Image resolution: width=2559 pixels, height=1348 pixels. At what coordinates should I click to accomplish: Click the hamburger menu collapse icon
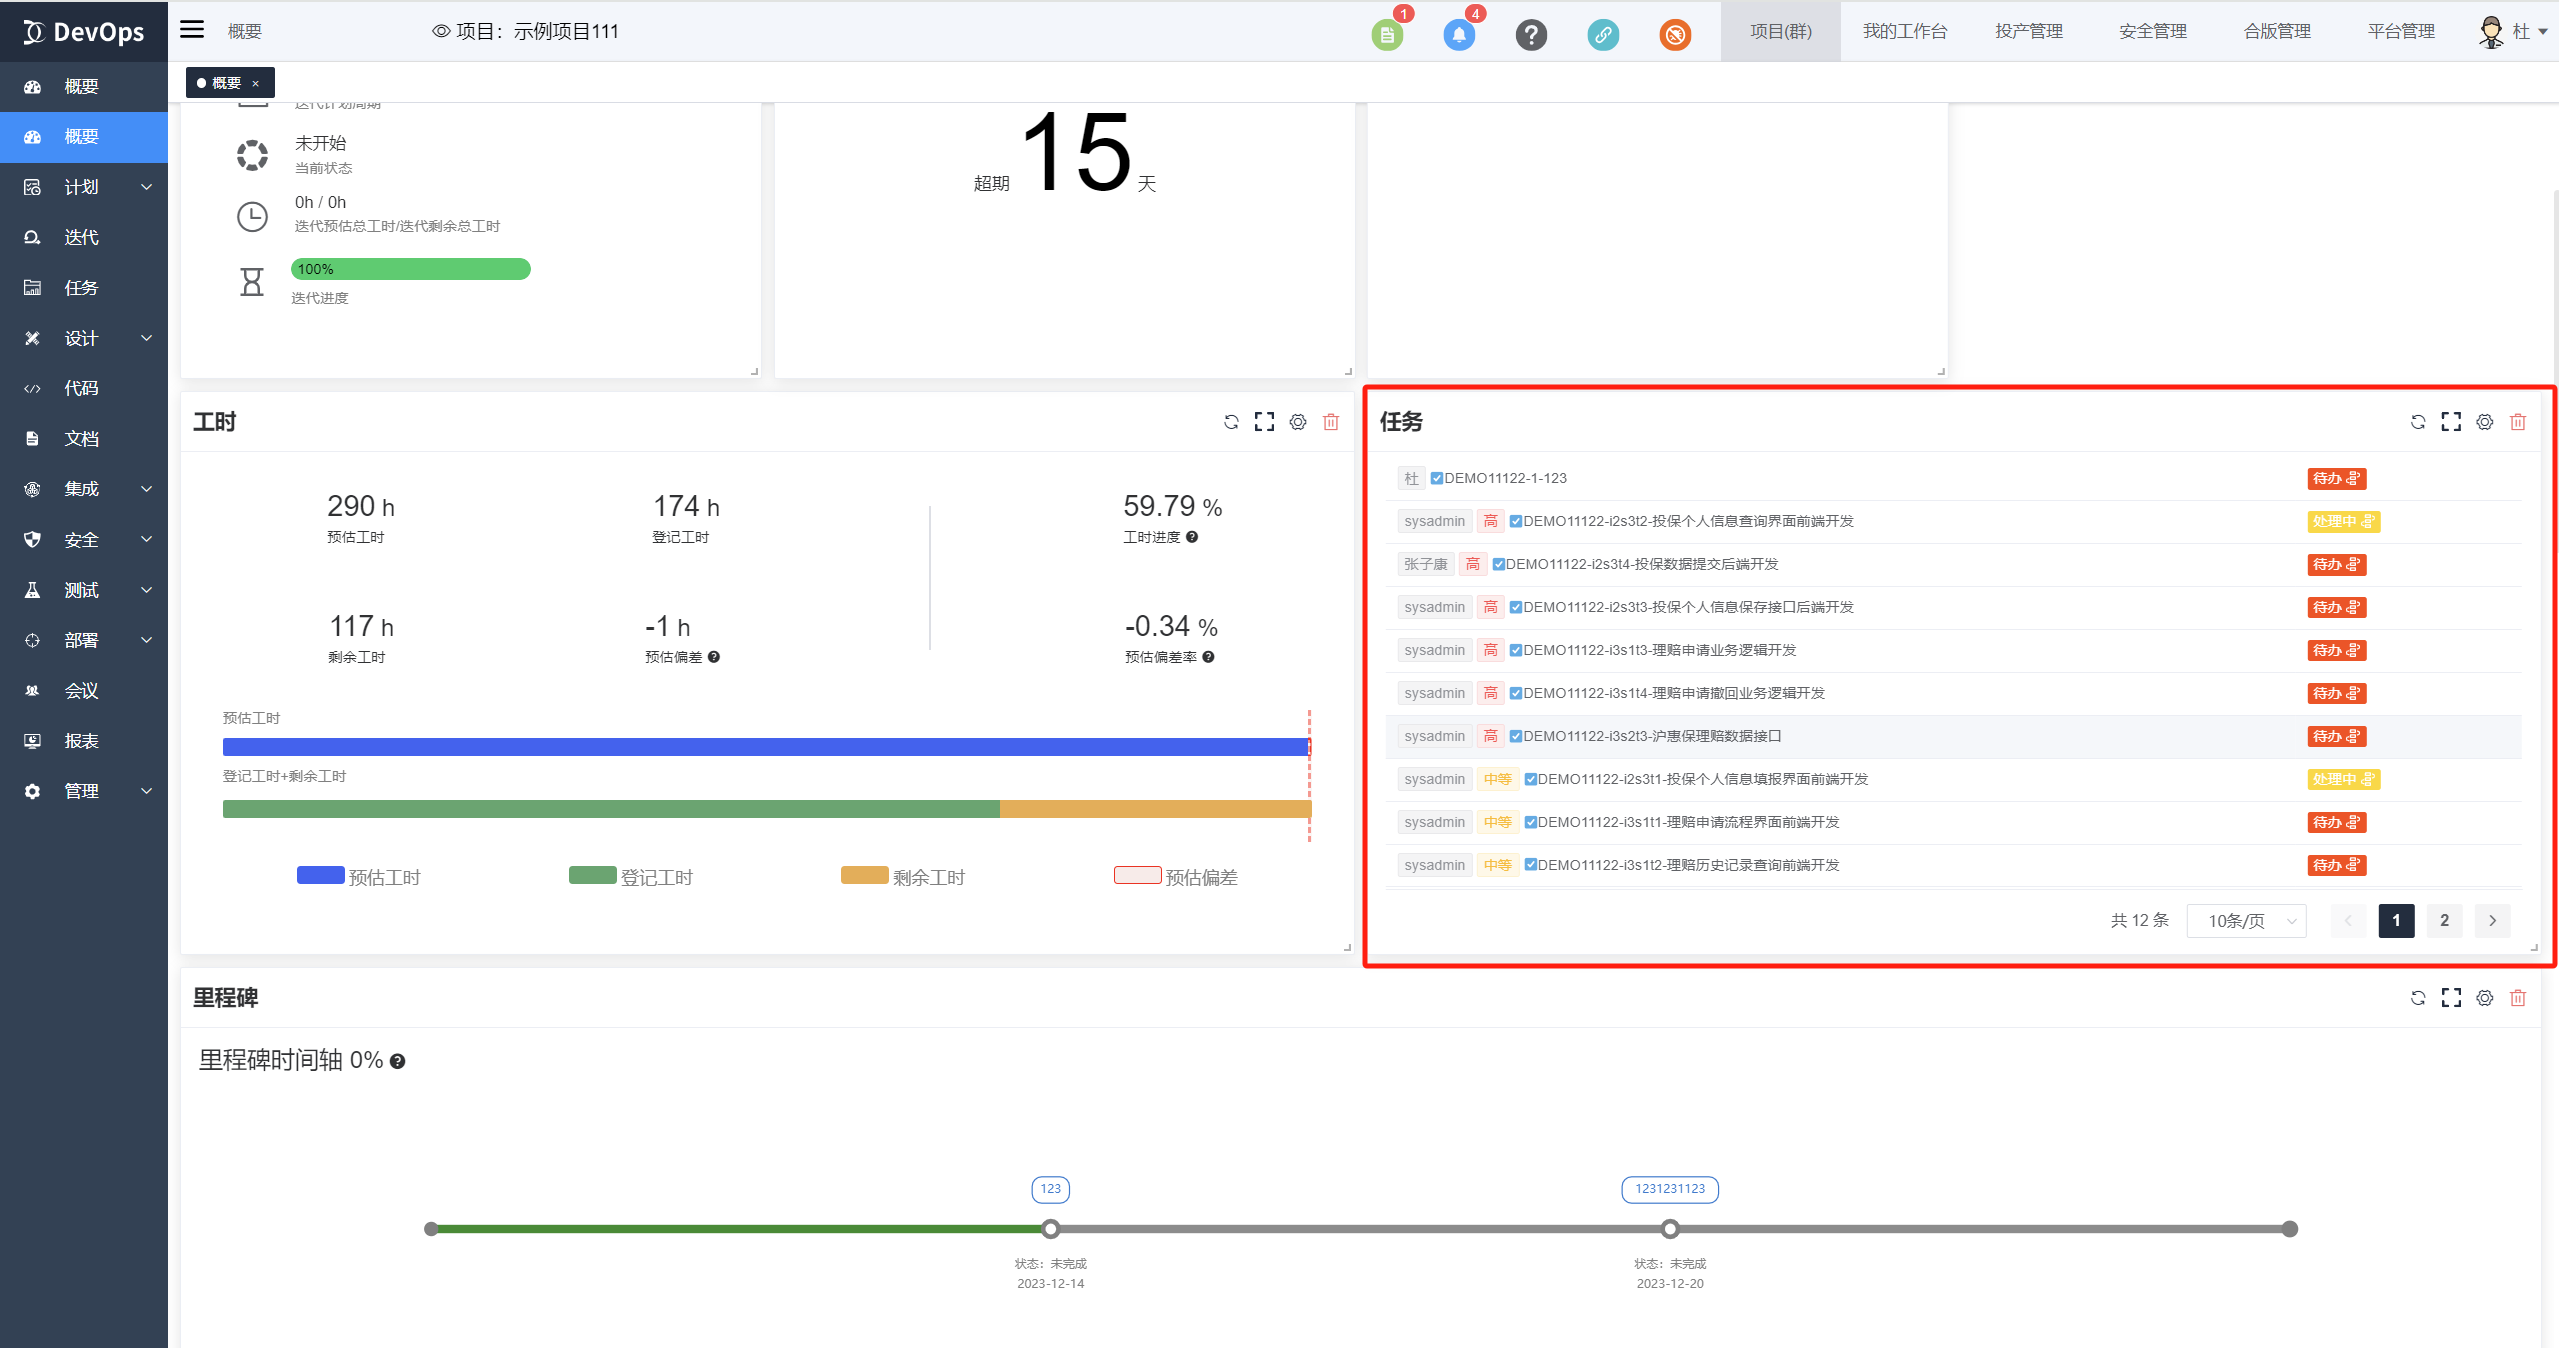(192, 30)
